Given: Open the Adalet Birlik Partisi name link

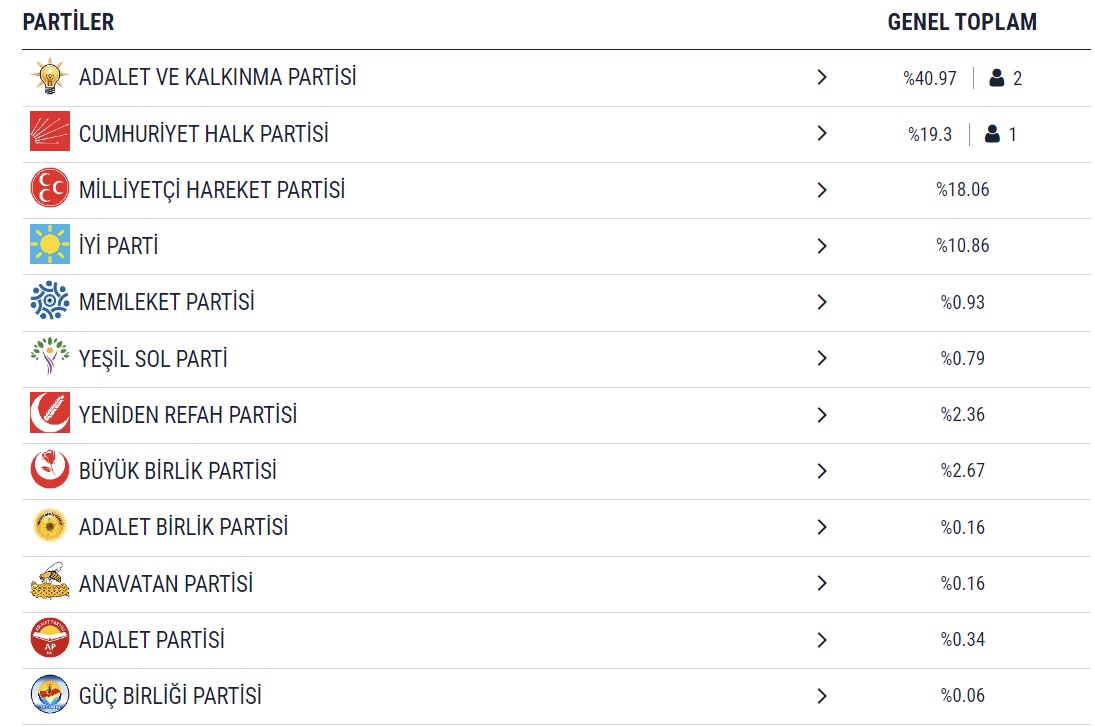Looking at the screenshot, I should click(183, 526).
